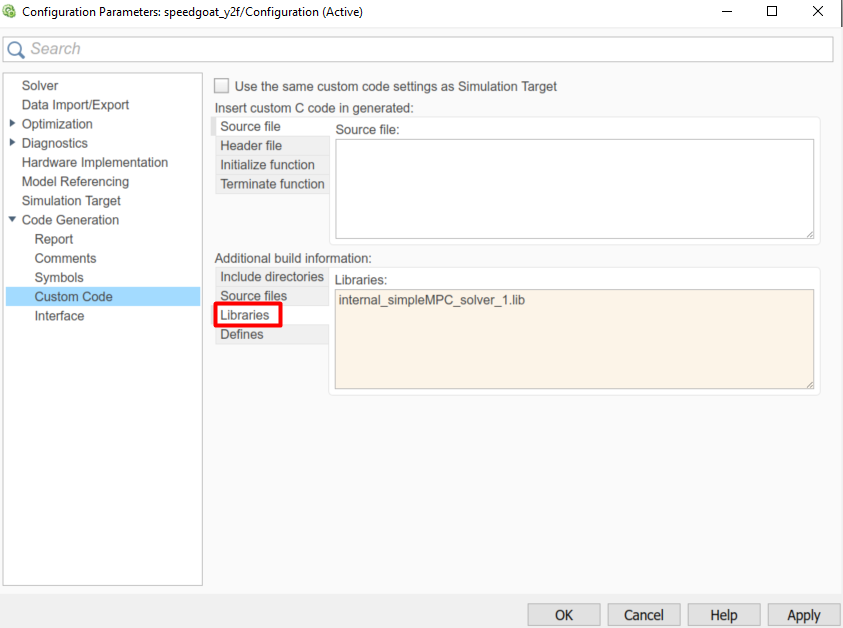Select Interface under Code Generation

(59, 316)
